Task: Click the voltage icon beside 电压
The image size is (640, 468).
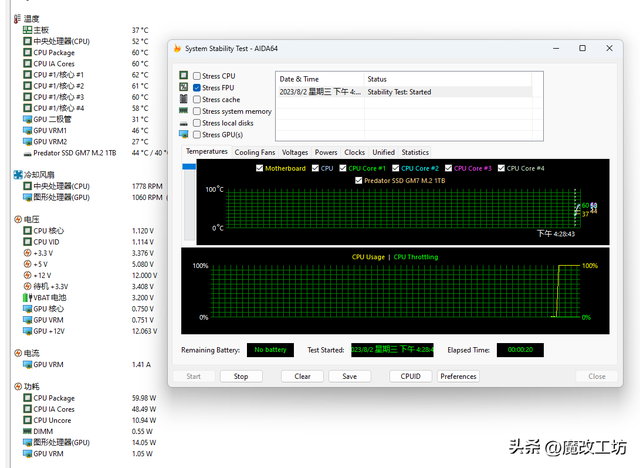Action: click(x=18, y=220)
